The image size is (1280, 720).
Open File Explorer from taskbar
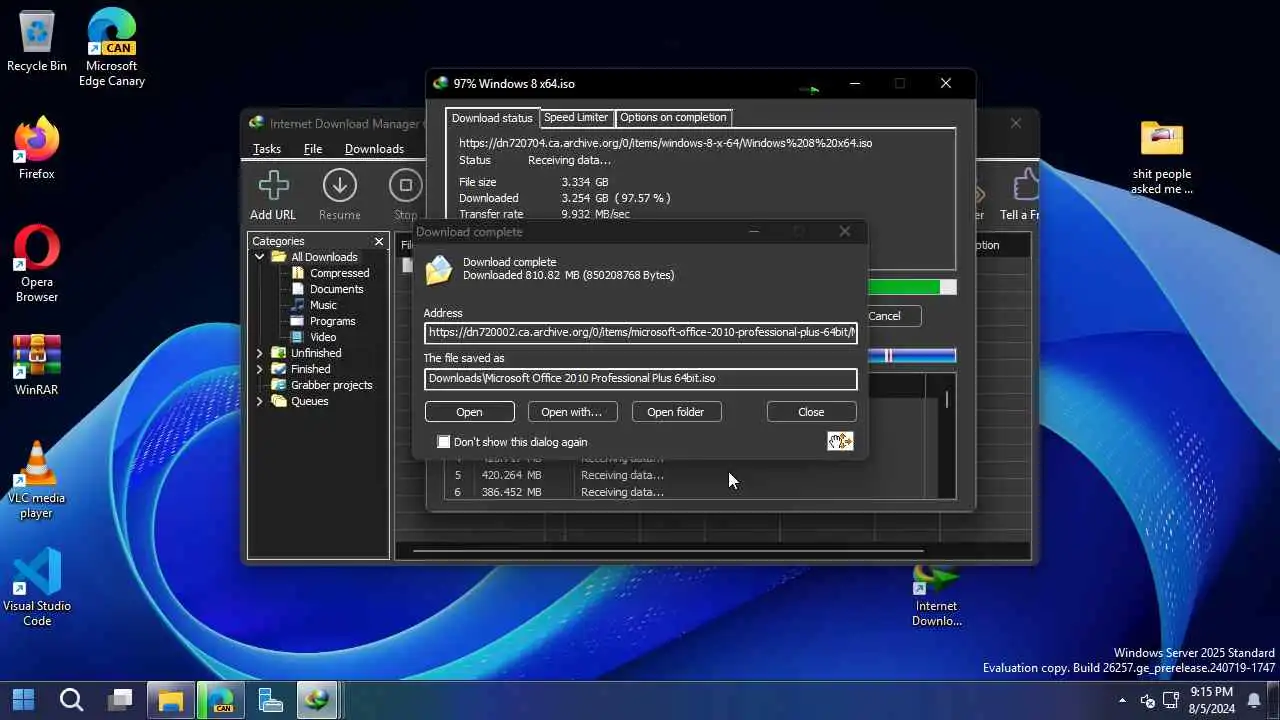pyautogui.click(x=171, y=699)
